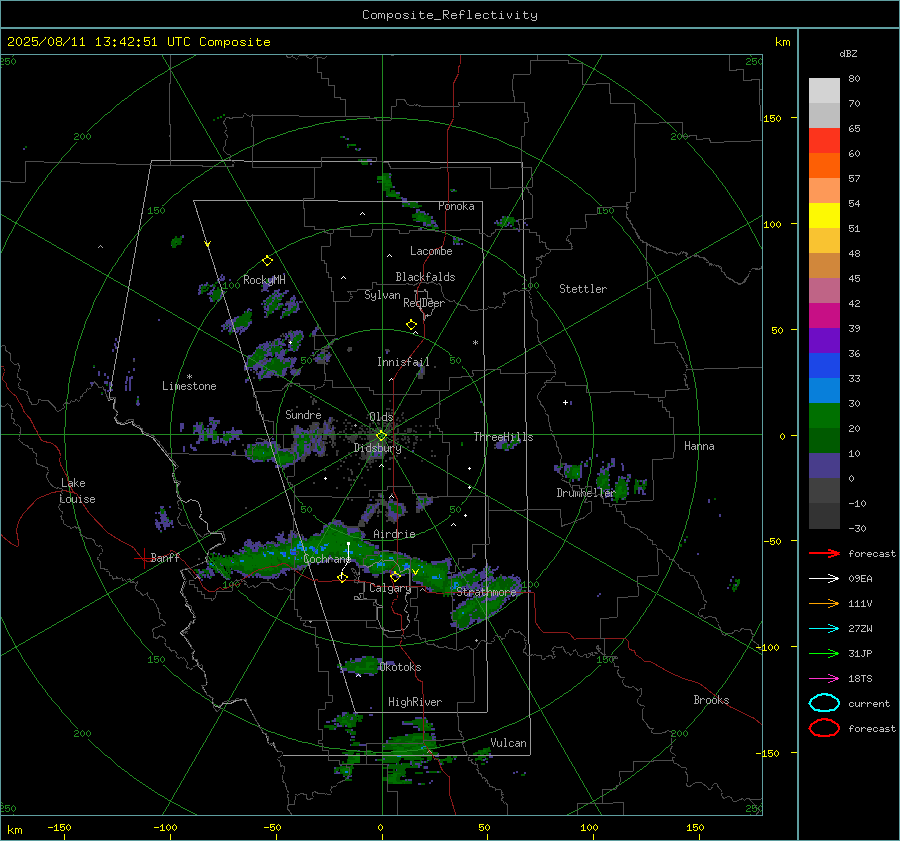Image resolution: width=900 pixels, height=841 pixels.
Task: Click the yellow diamond marker below RedDeer
Action: click(x=411, y=325)
